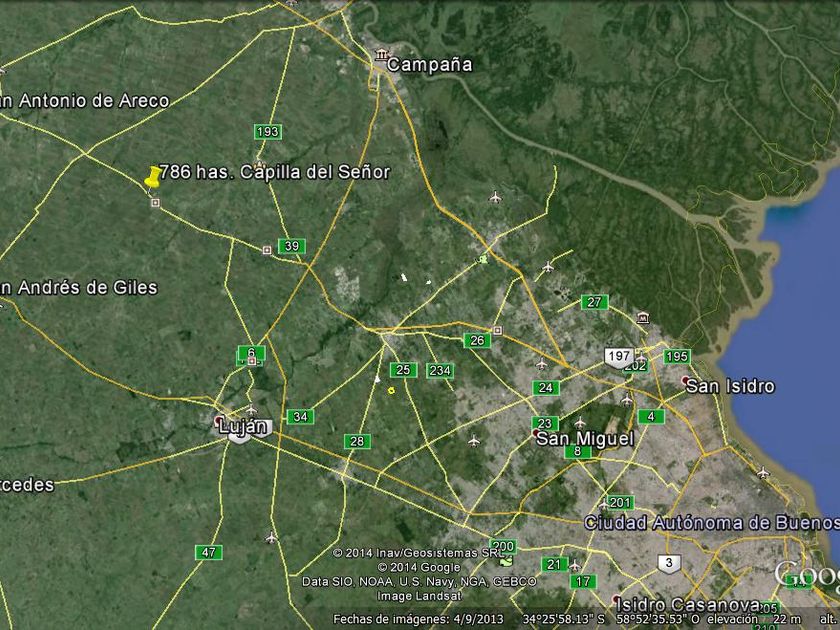Click the square marker below the yellow pushpin

(x=155, y=202)
